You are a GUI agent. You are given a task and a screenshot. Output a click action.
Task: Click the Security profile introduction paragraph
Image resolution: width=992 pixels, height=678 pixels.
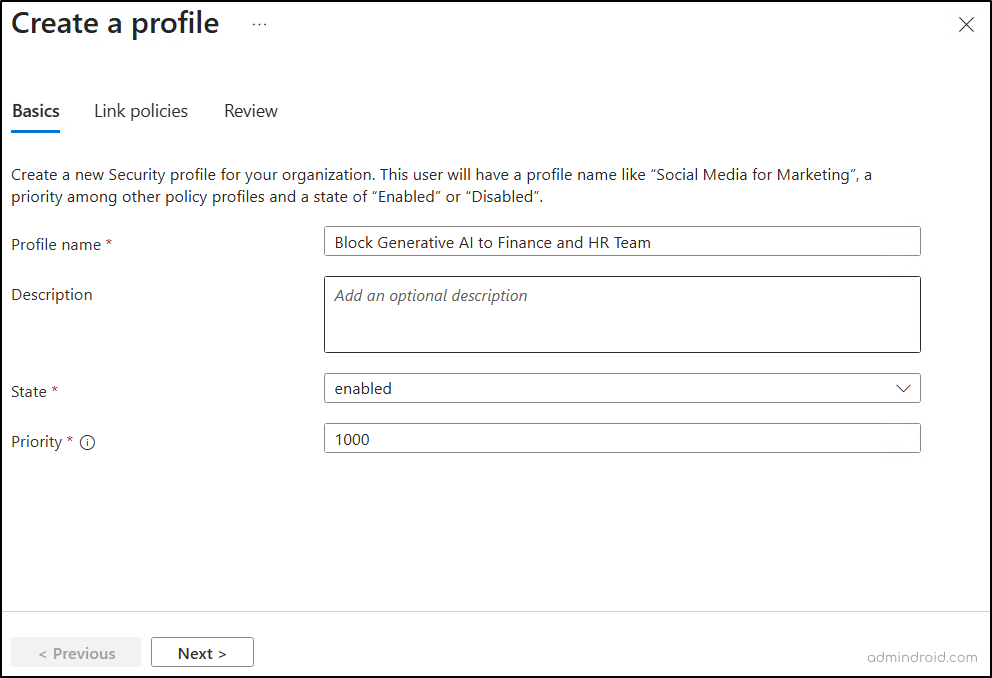(440, 186)
